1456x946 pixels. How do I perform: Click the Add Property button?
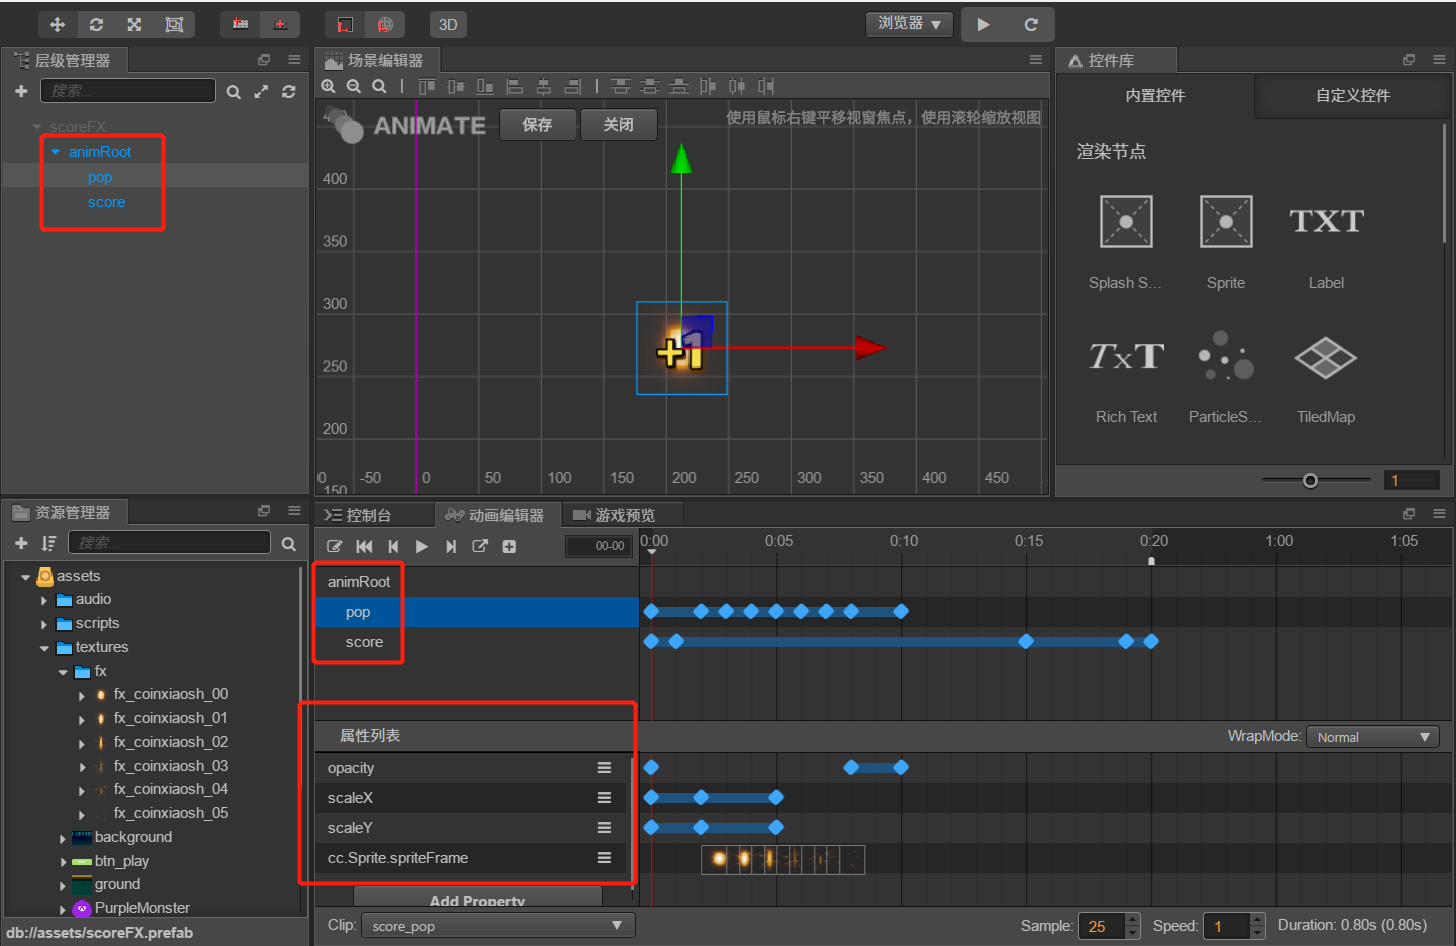[x=477, y=899]
